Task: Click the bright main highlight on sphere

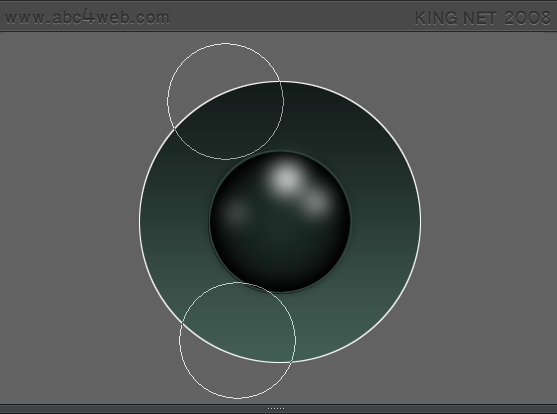Action: click(x=286, y=179)
